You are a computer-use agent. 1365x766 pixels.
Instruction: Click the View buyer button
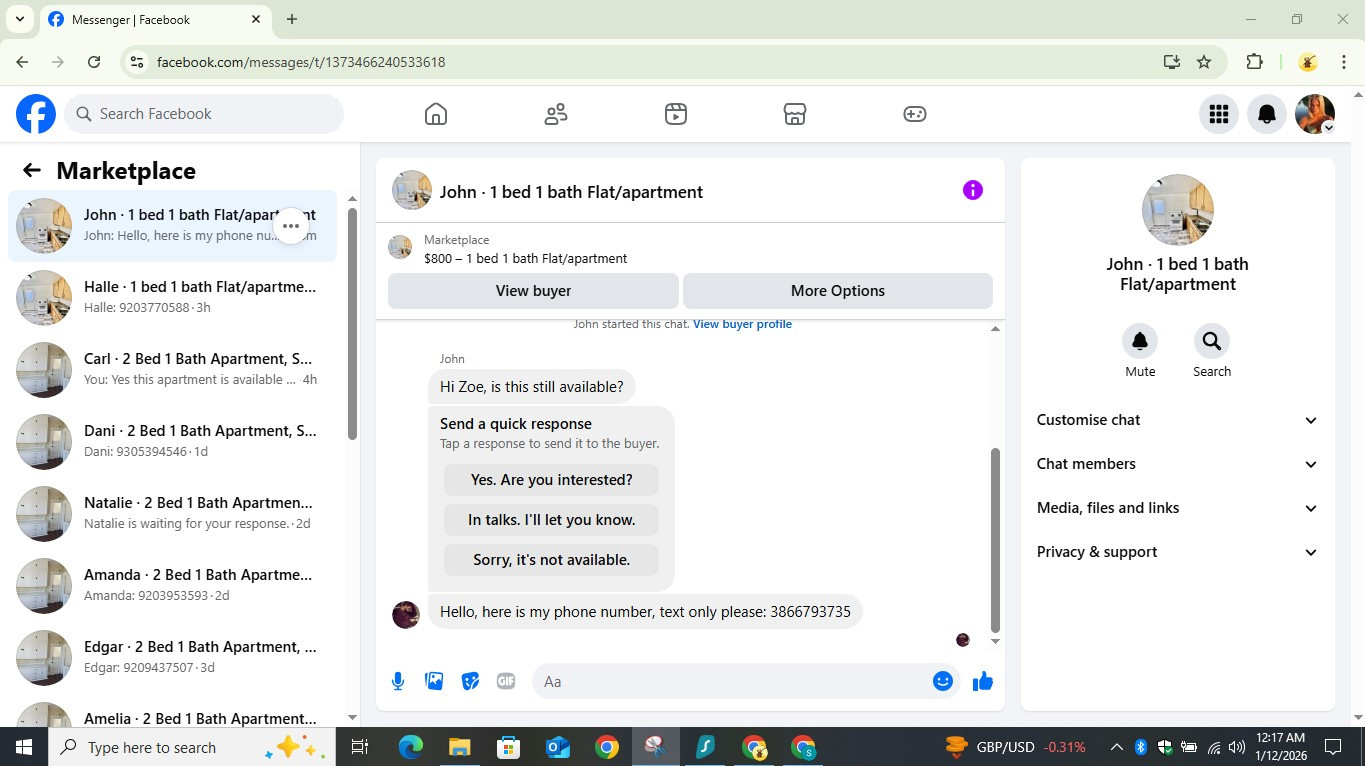(x=533, y=291)
